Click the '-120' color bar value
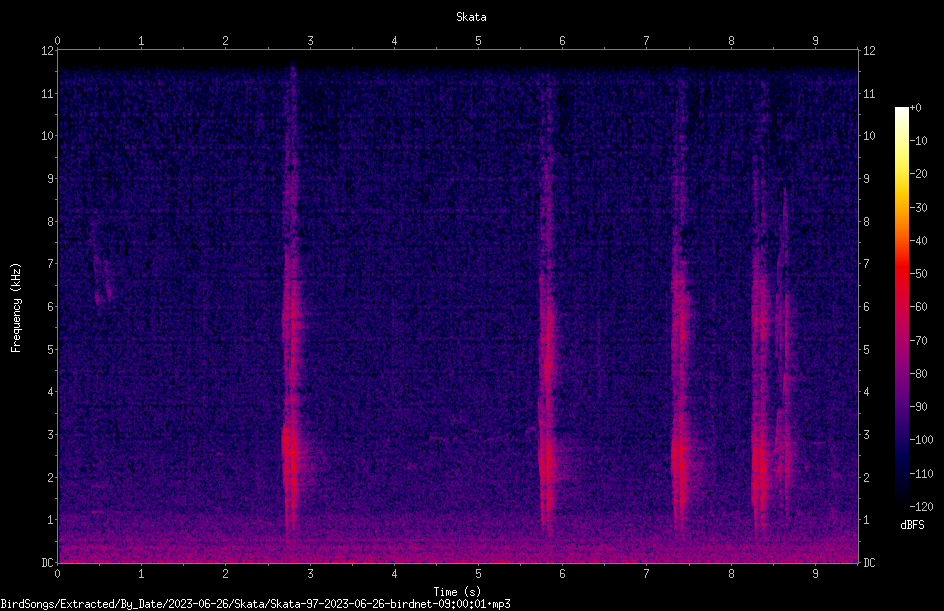The width and height of the screenshot is (944, 611). click(921, 507)
